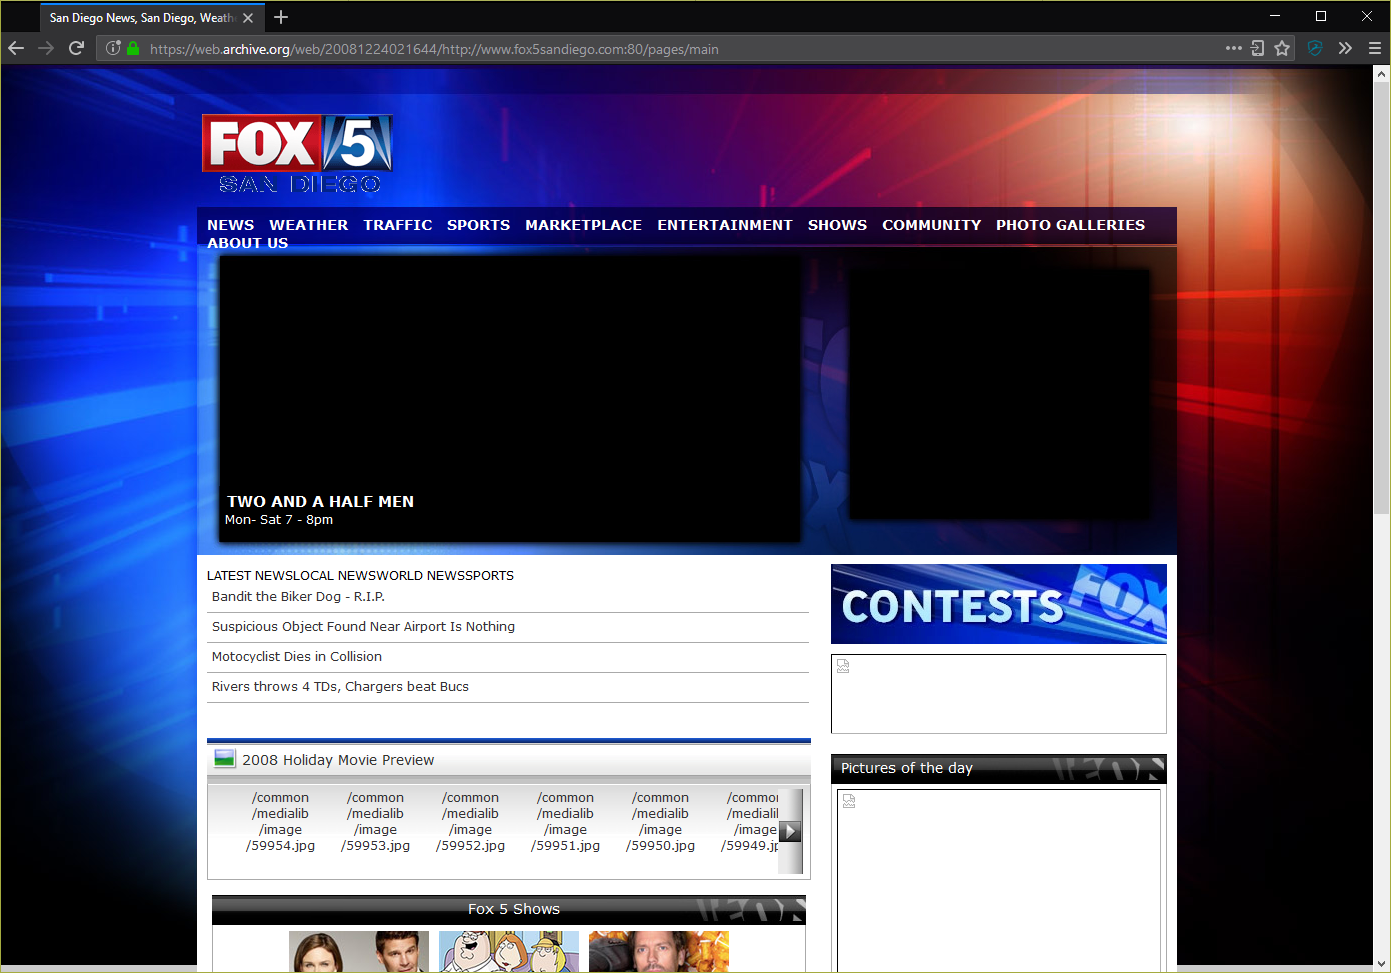Open gallery image 59954.jpg

click(281, 822)
